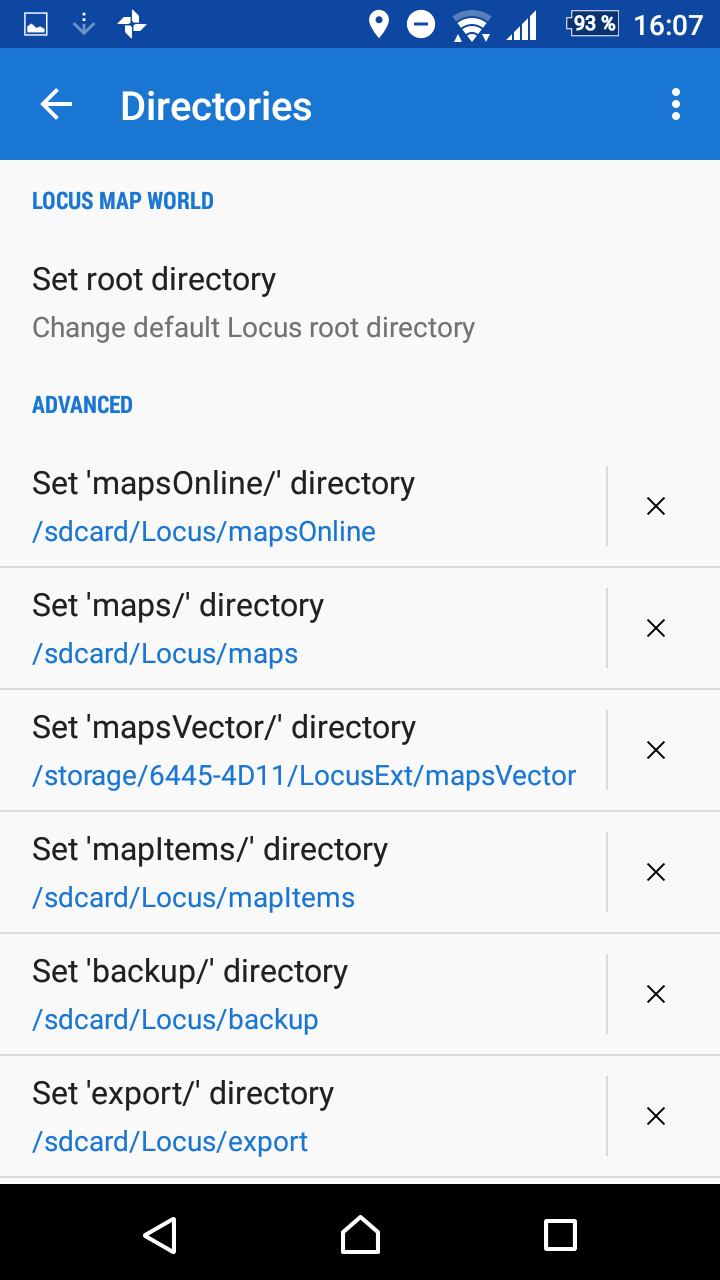Image resolution: width=720 pixels, height=1280 pixels.
Task: Clear the 'export/' directory with X
Action: point(656,1116)
